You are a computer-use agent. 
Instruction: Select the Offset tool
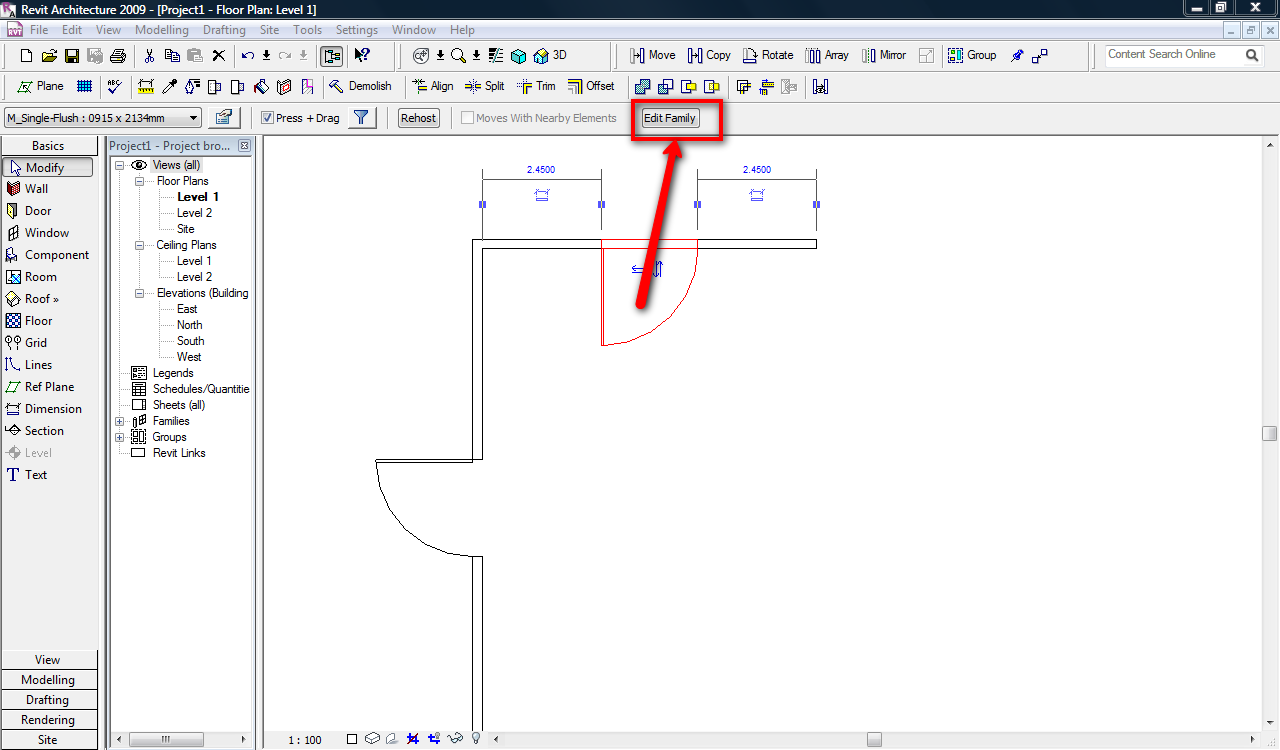[591, 87]
